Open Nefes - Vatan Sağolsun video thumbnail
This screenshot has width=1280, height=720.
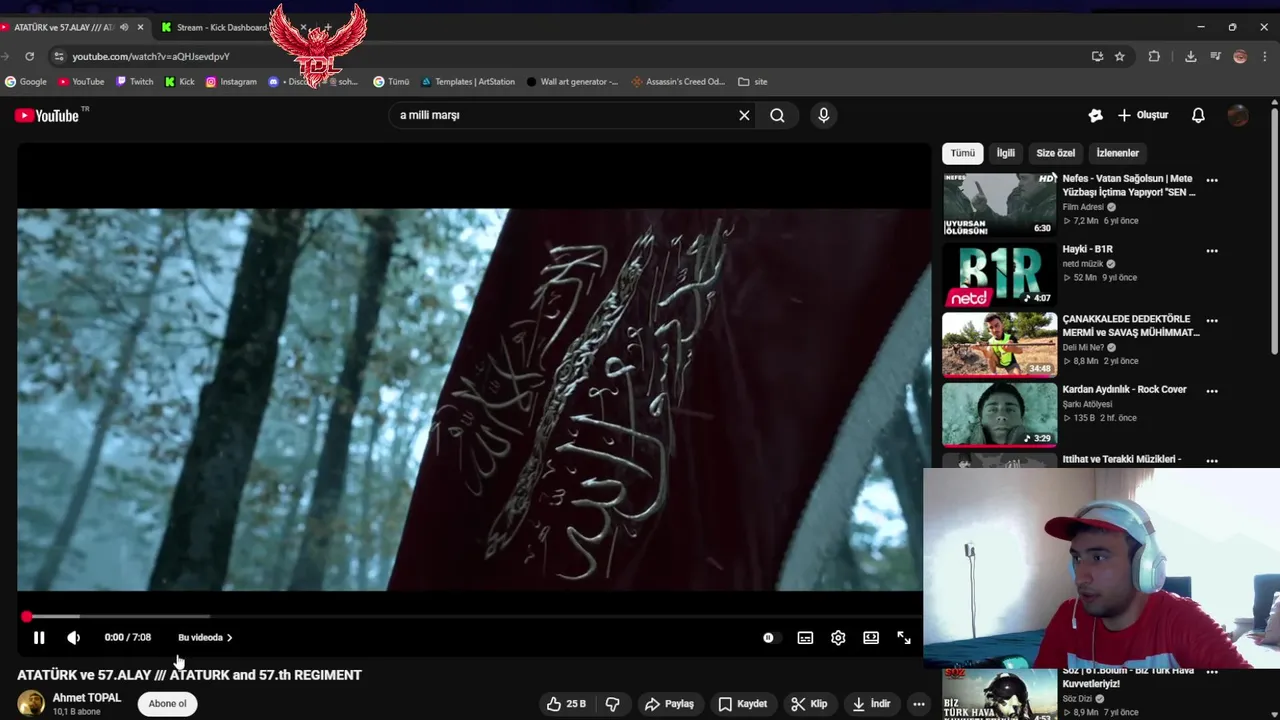click(999, 204)
